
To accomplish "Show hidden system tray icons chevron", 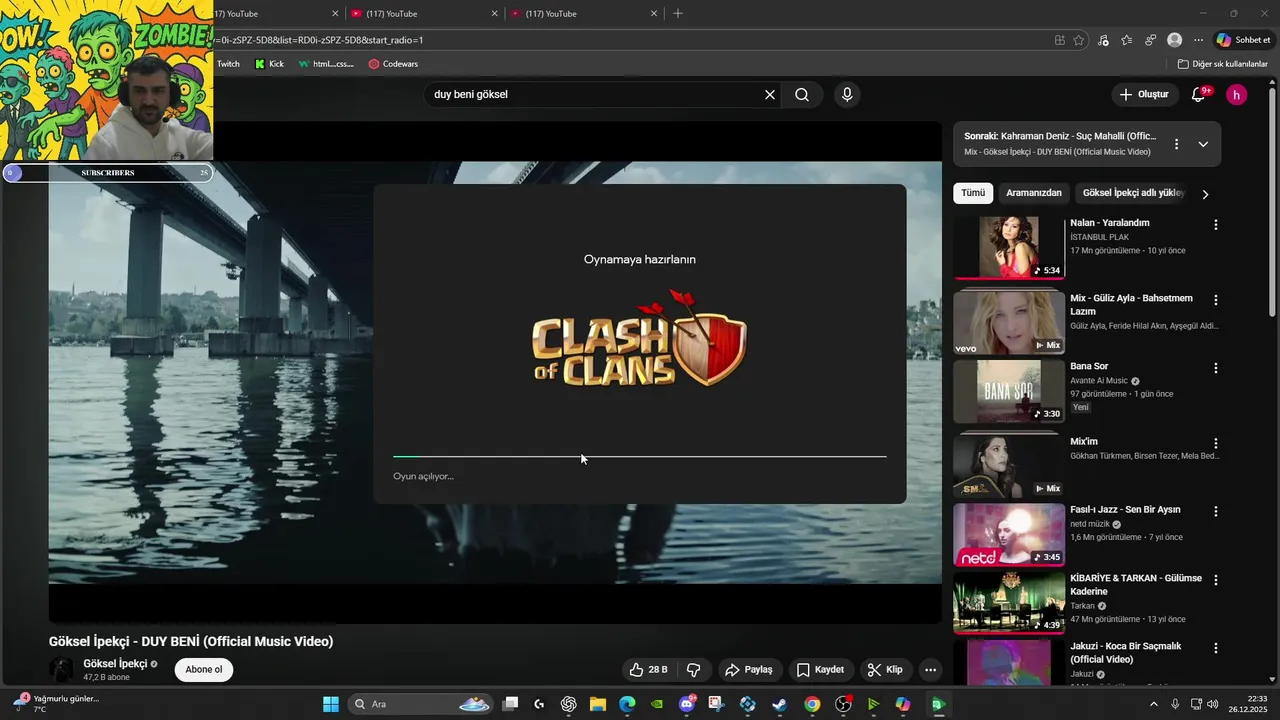I will (1154, 704).
